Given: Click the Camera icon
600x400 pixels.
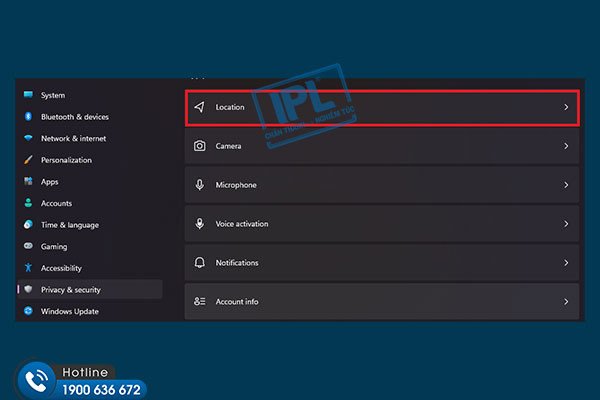Looking at the screenshot, I should pos(199,146).
